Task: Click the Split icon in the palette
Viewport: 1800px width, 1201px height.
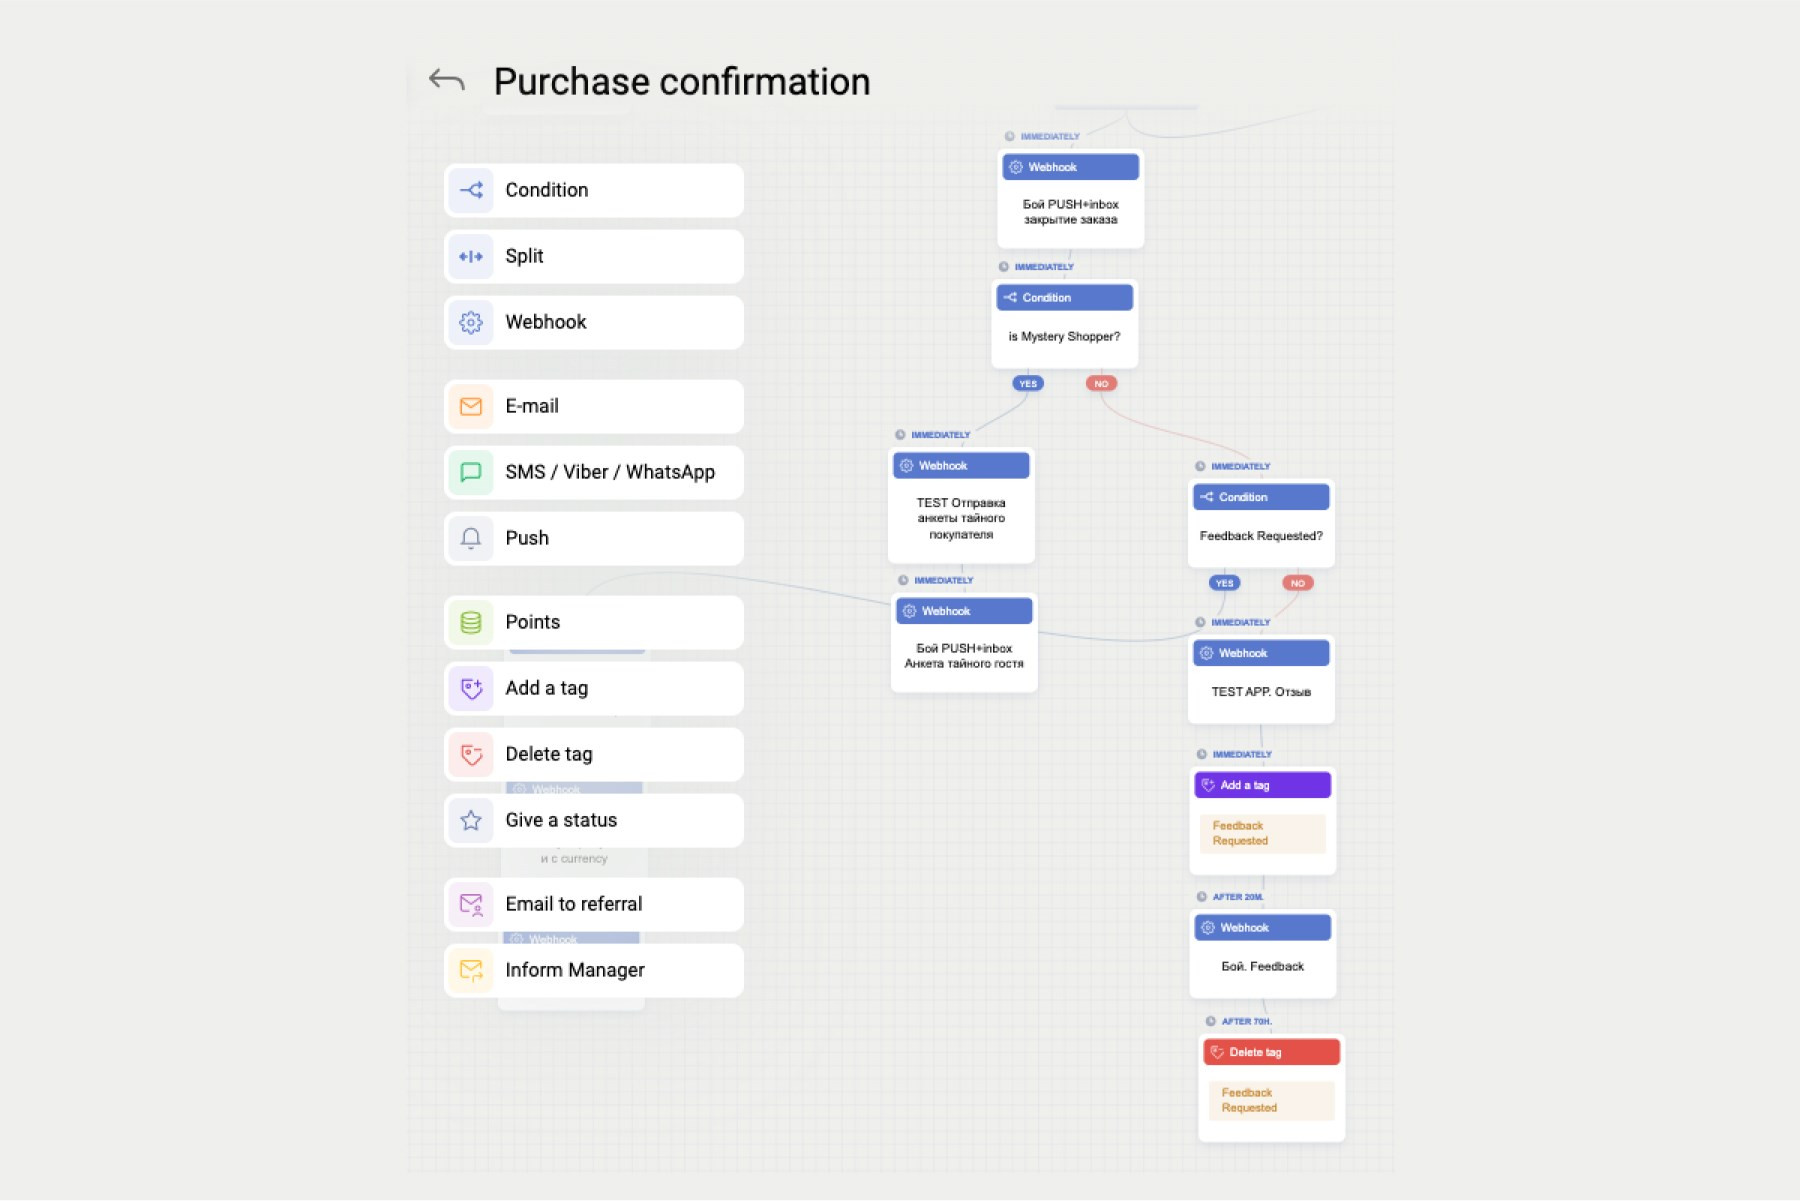Action: (471, 257)
